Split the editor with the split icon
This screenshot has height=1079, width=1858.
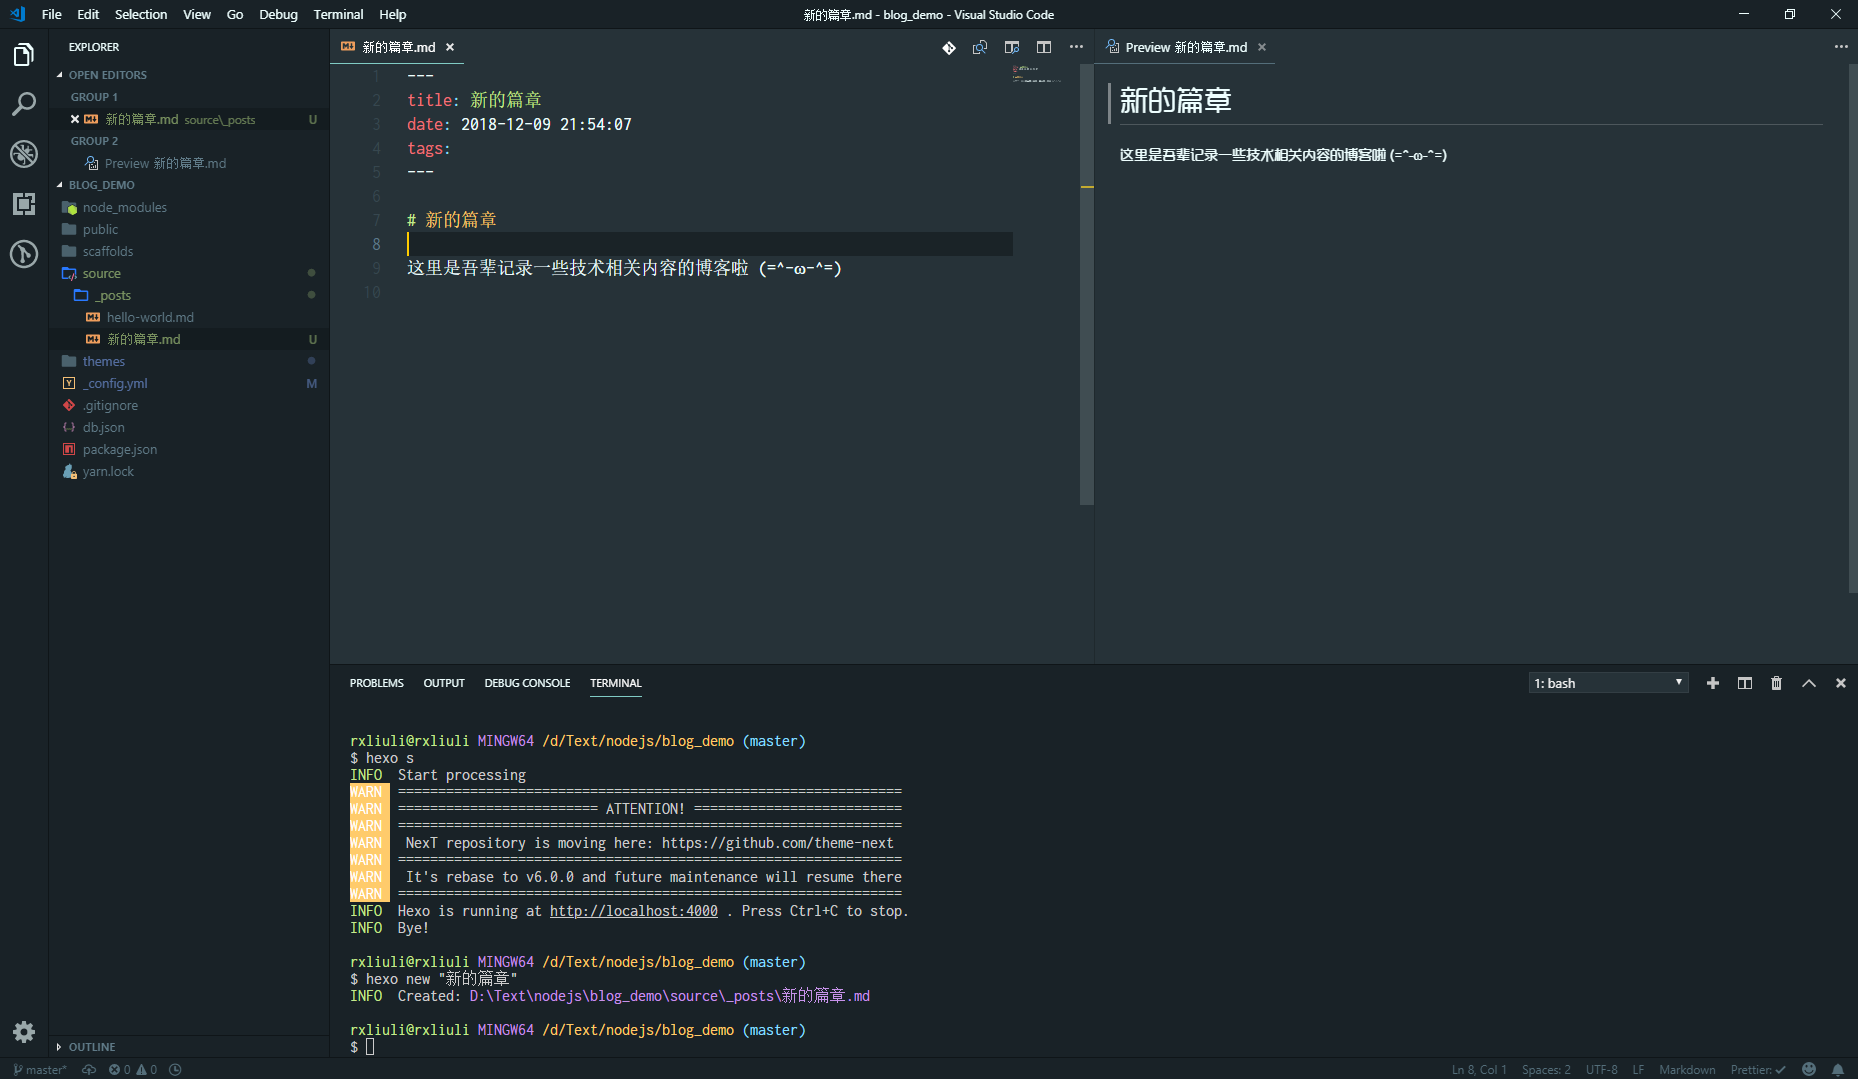pos(1044,47)
